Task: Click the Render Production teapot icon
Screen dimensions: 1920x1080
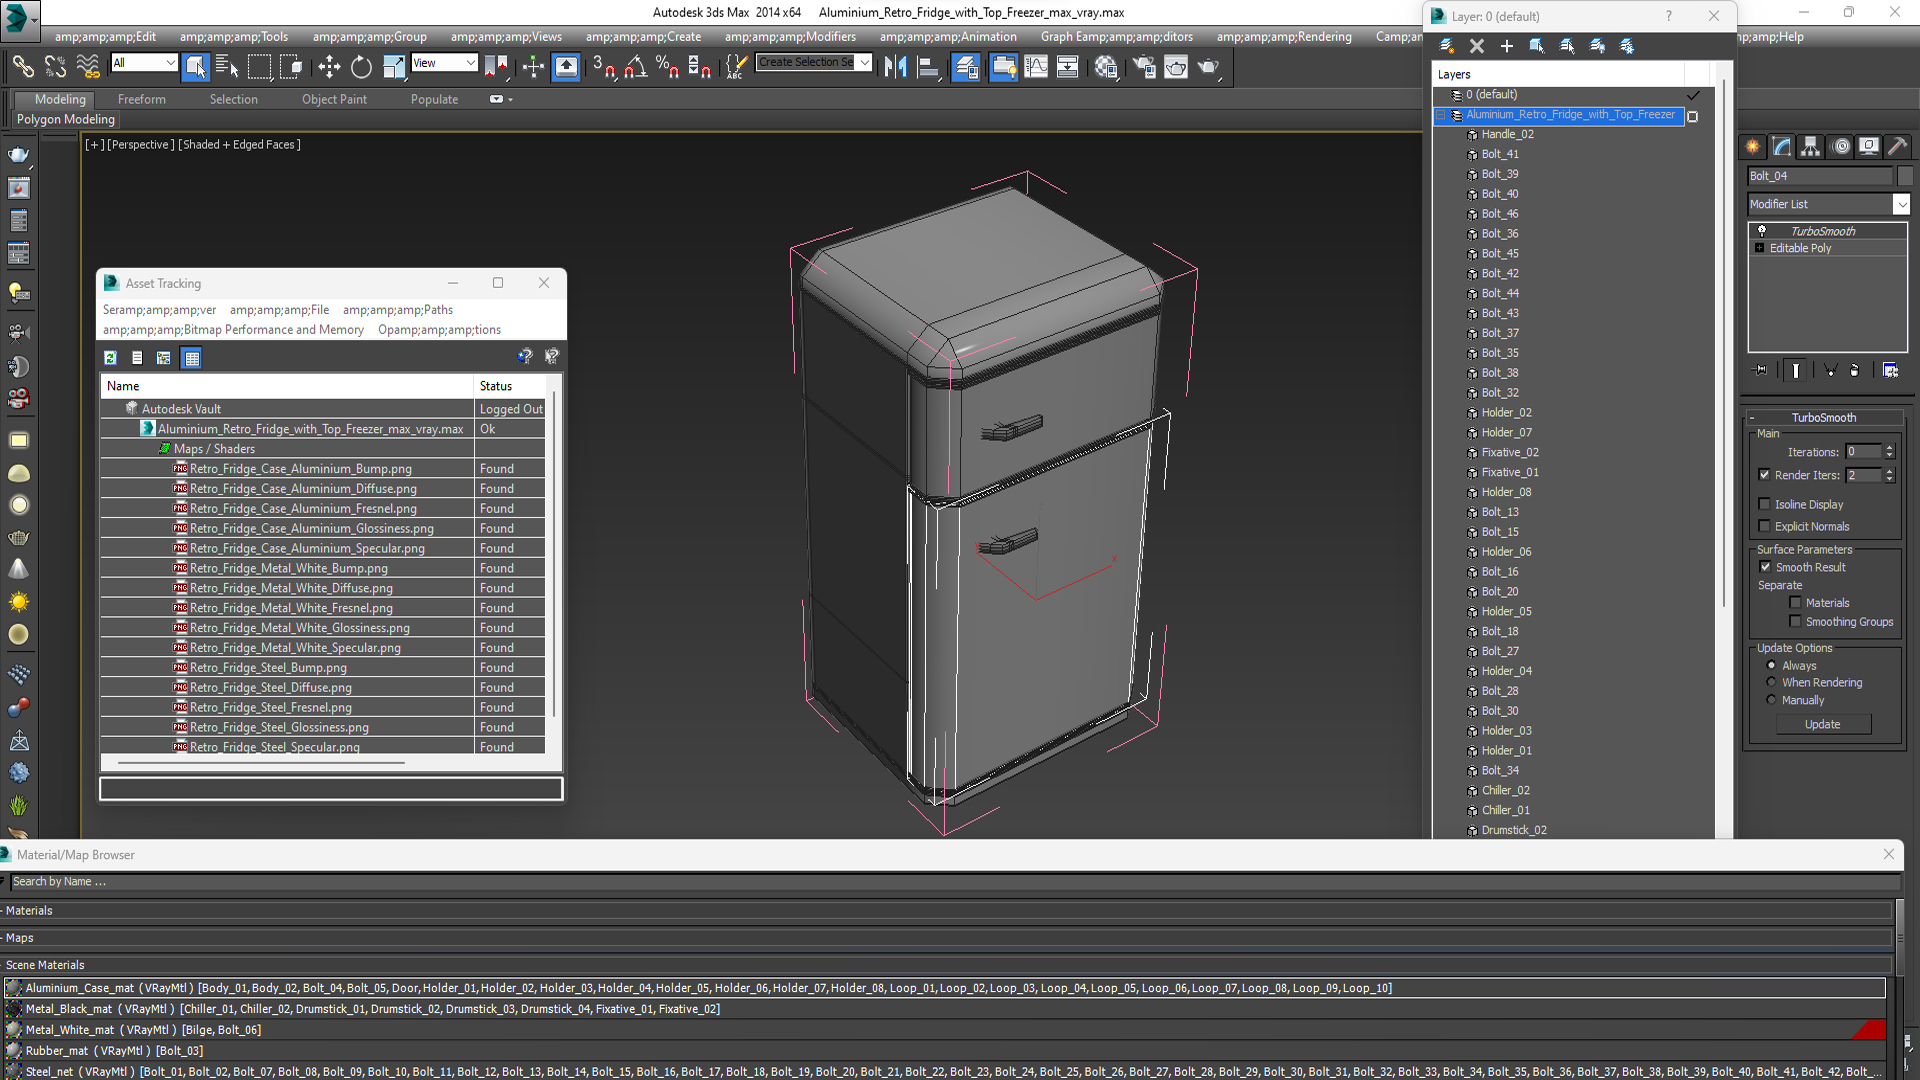Action: [1208, 67]
